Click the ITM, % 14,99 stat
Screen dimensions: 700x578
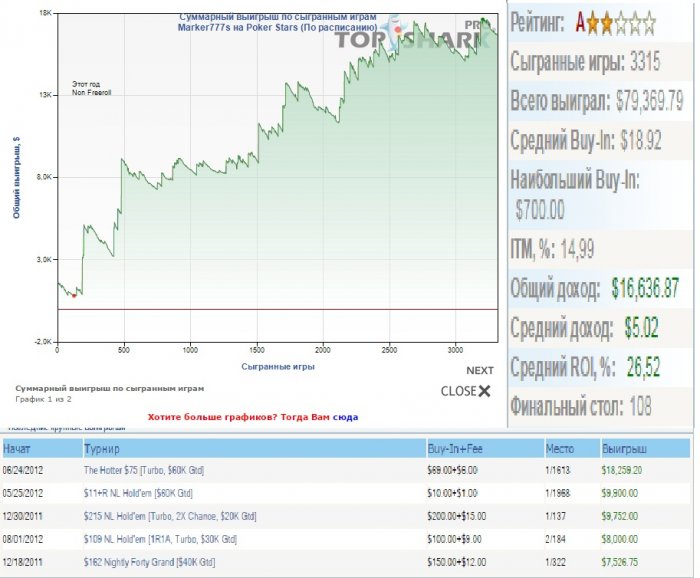tap(552, 249)
